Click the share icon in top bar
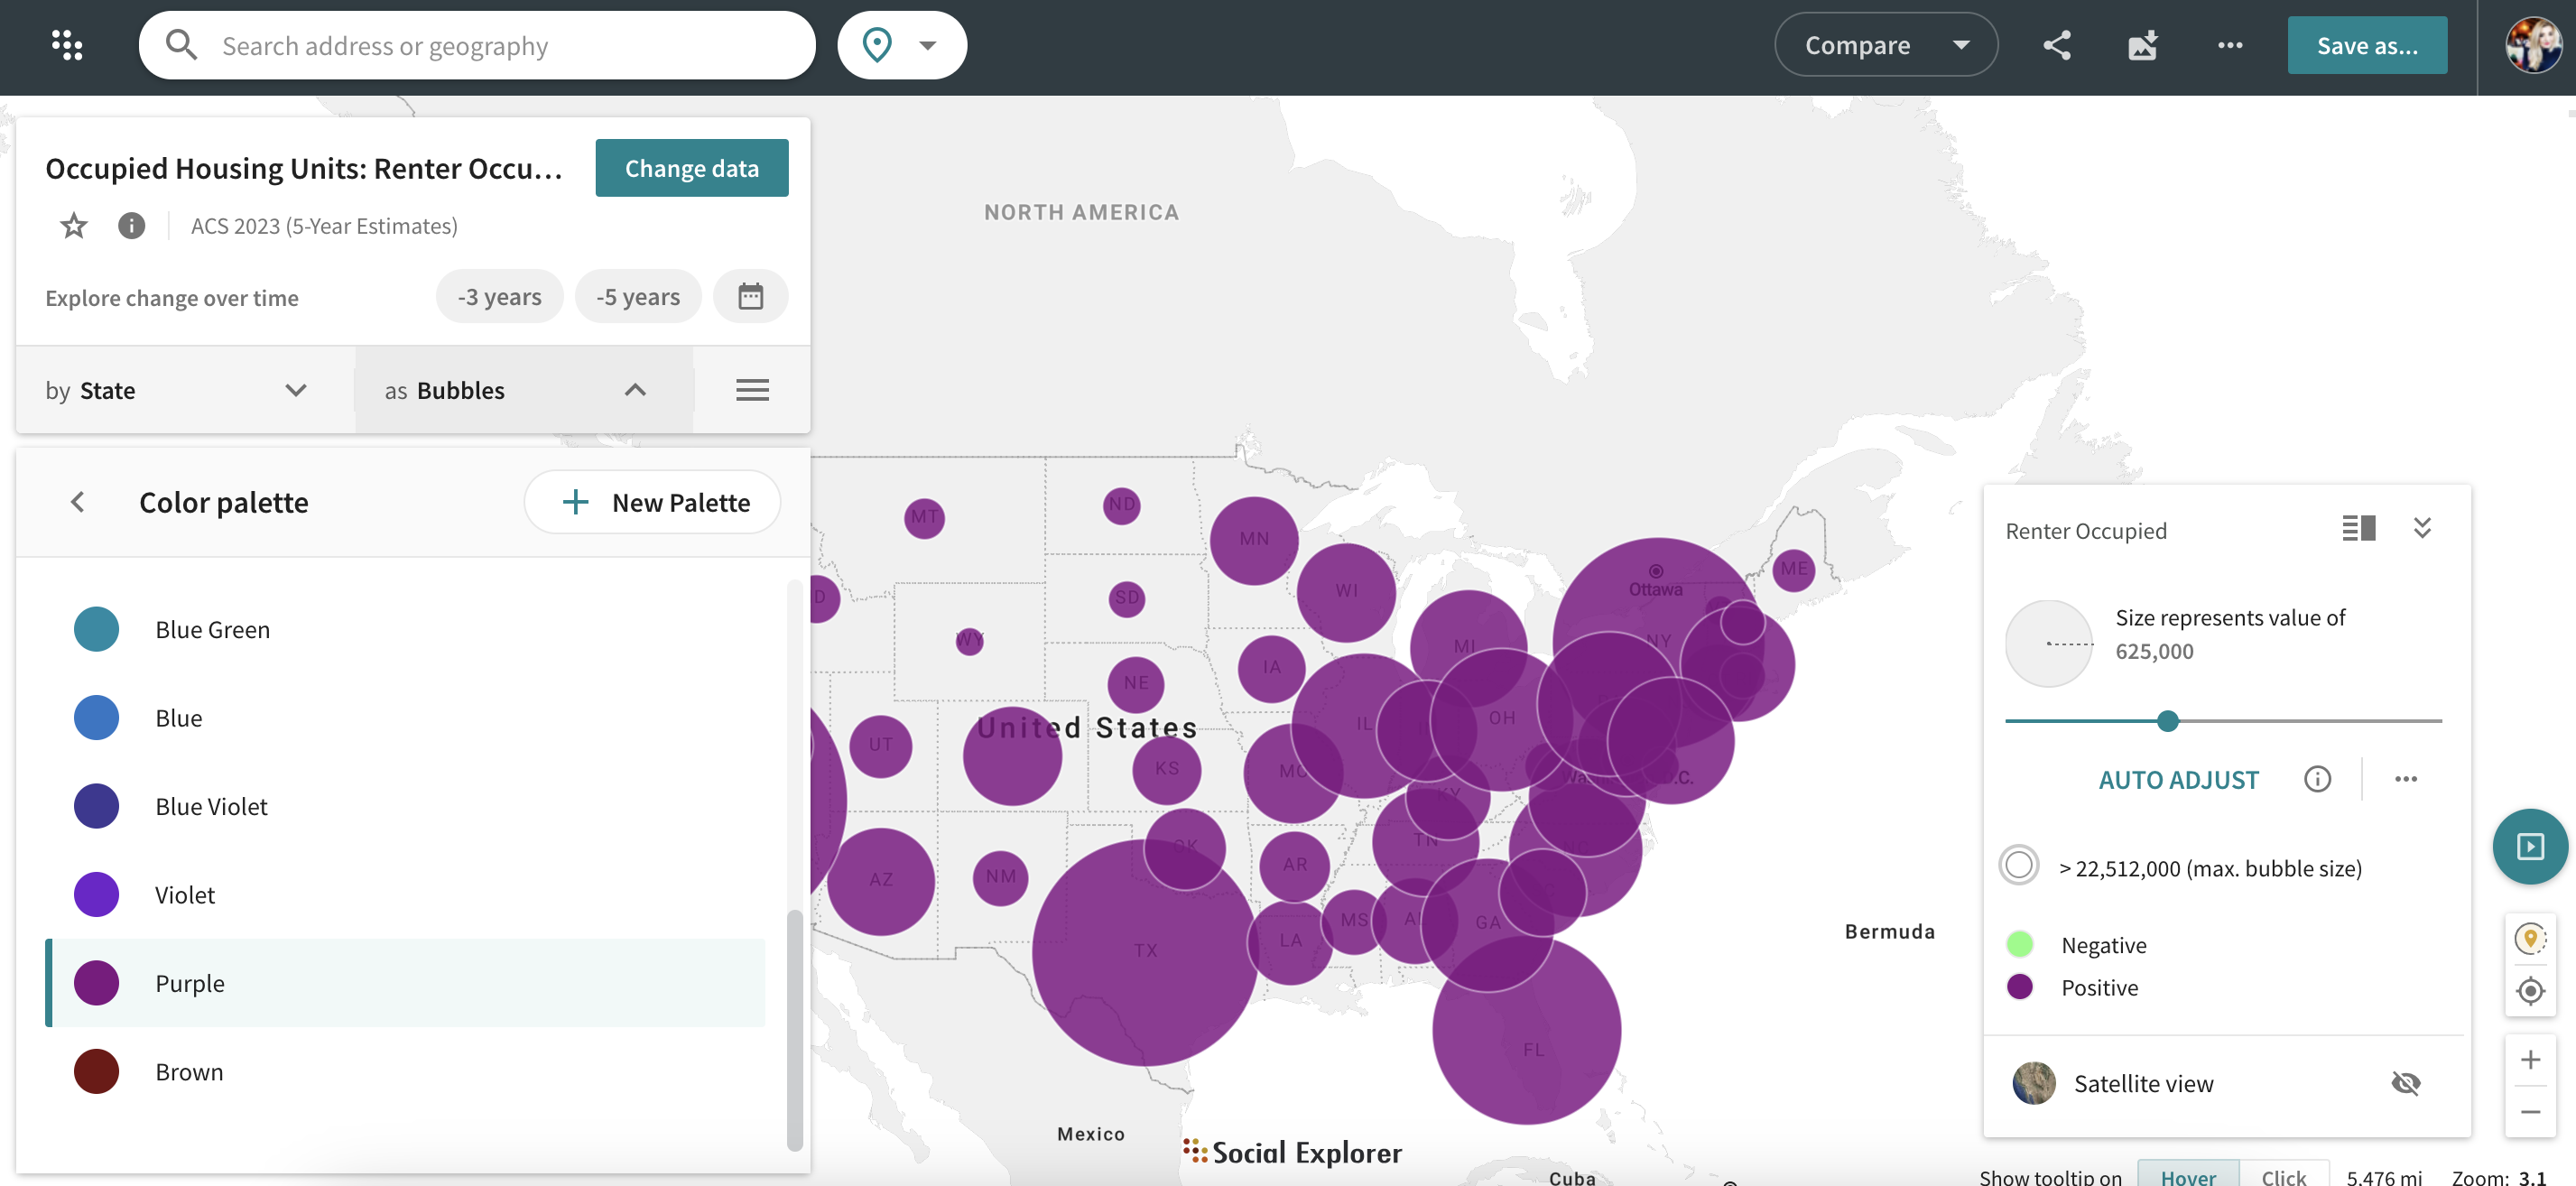 2056,45
